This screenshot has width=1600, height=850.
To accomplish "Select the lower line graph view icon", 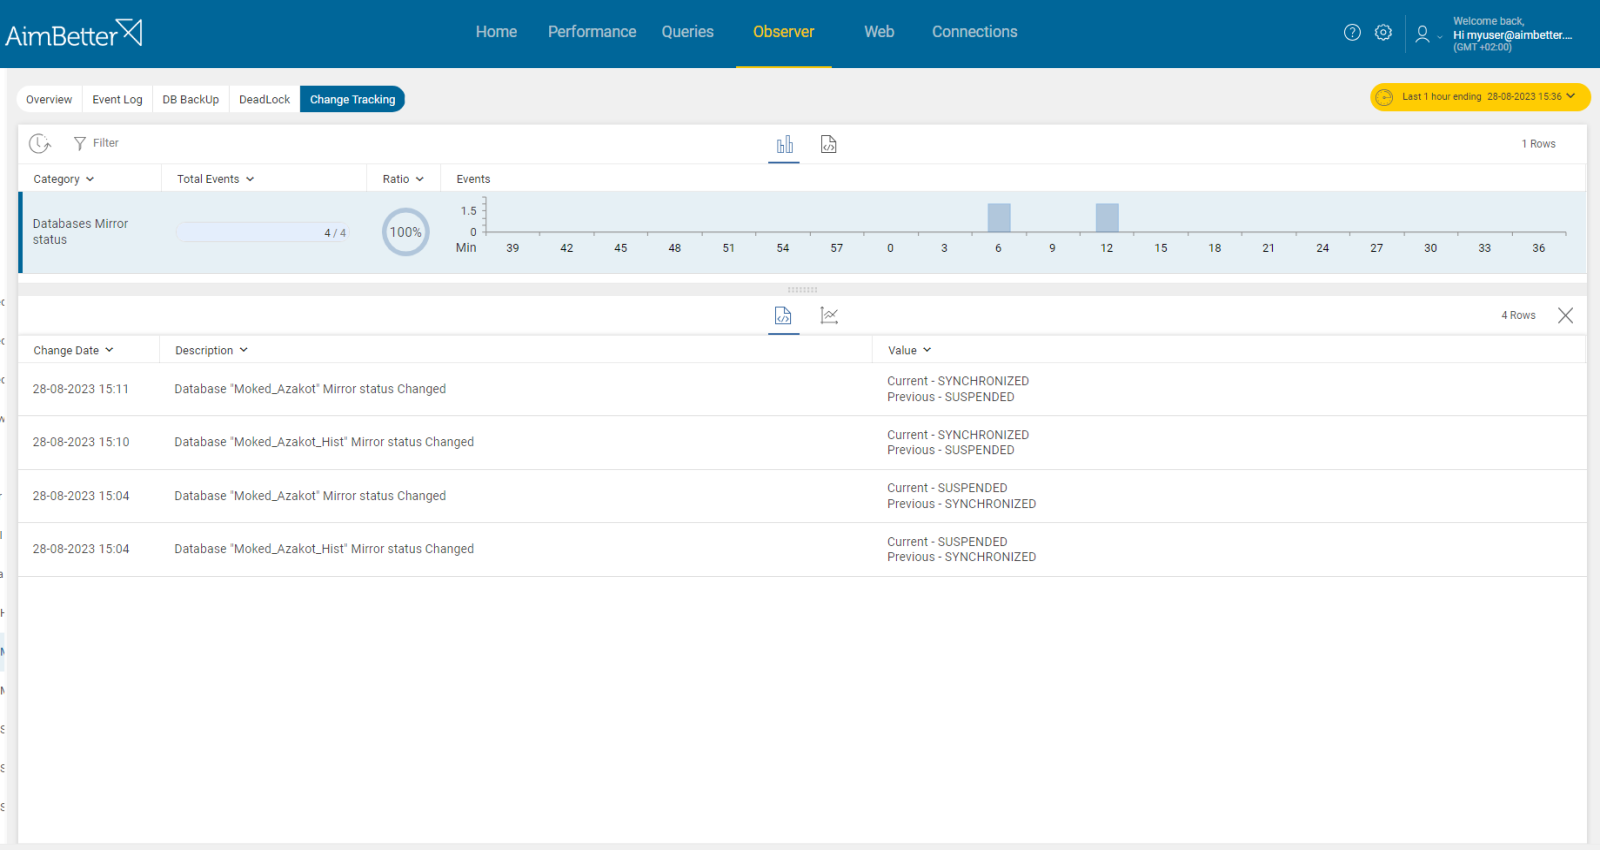I will click(829, 316).
